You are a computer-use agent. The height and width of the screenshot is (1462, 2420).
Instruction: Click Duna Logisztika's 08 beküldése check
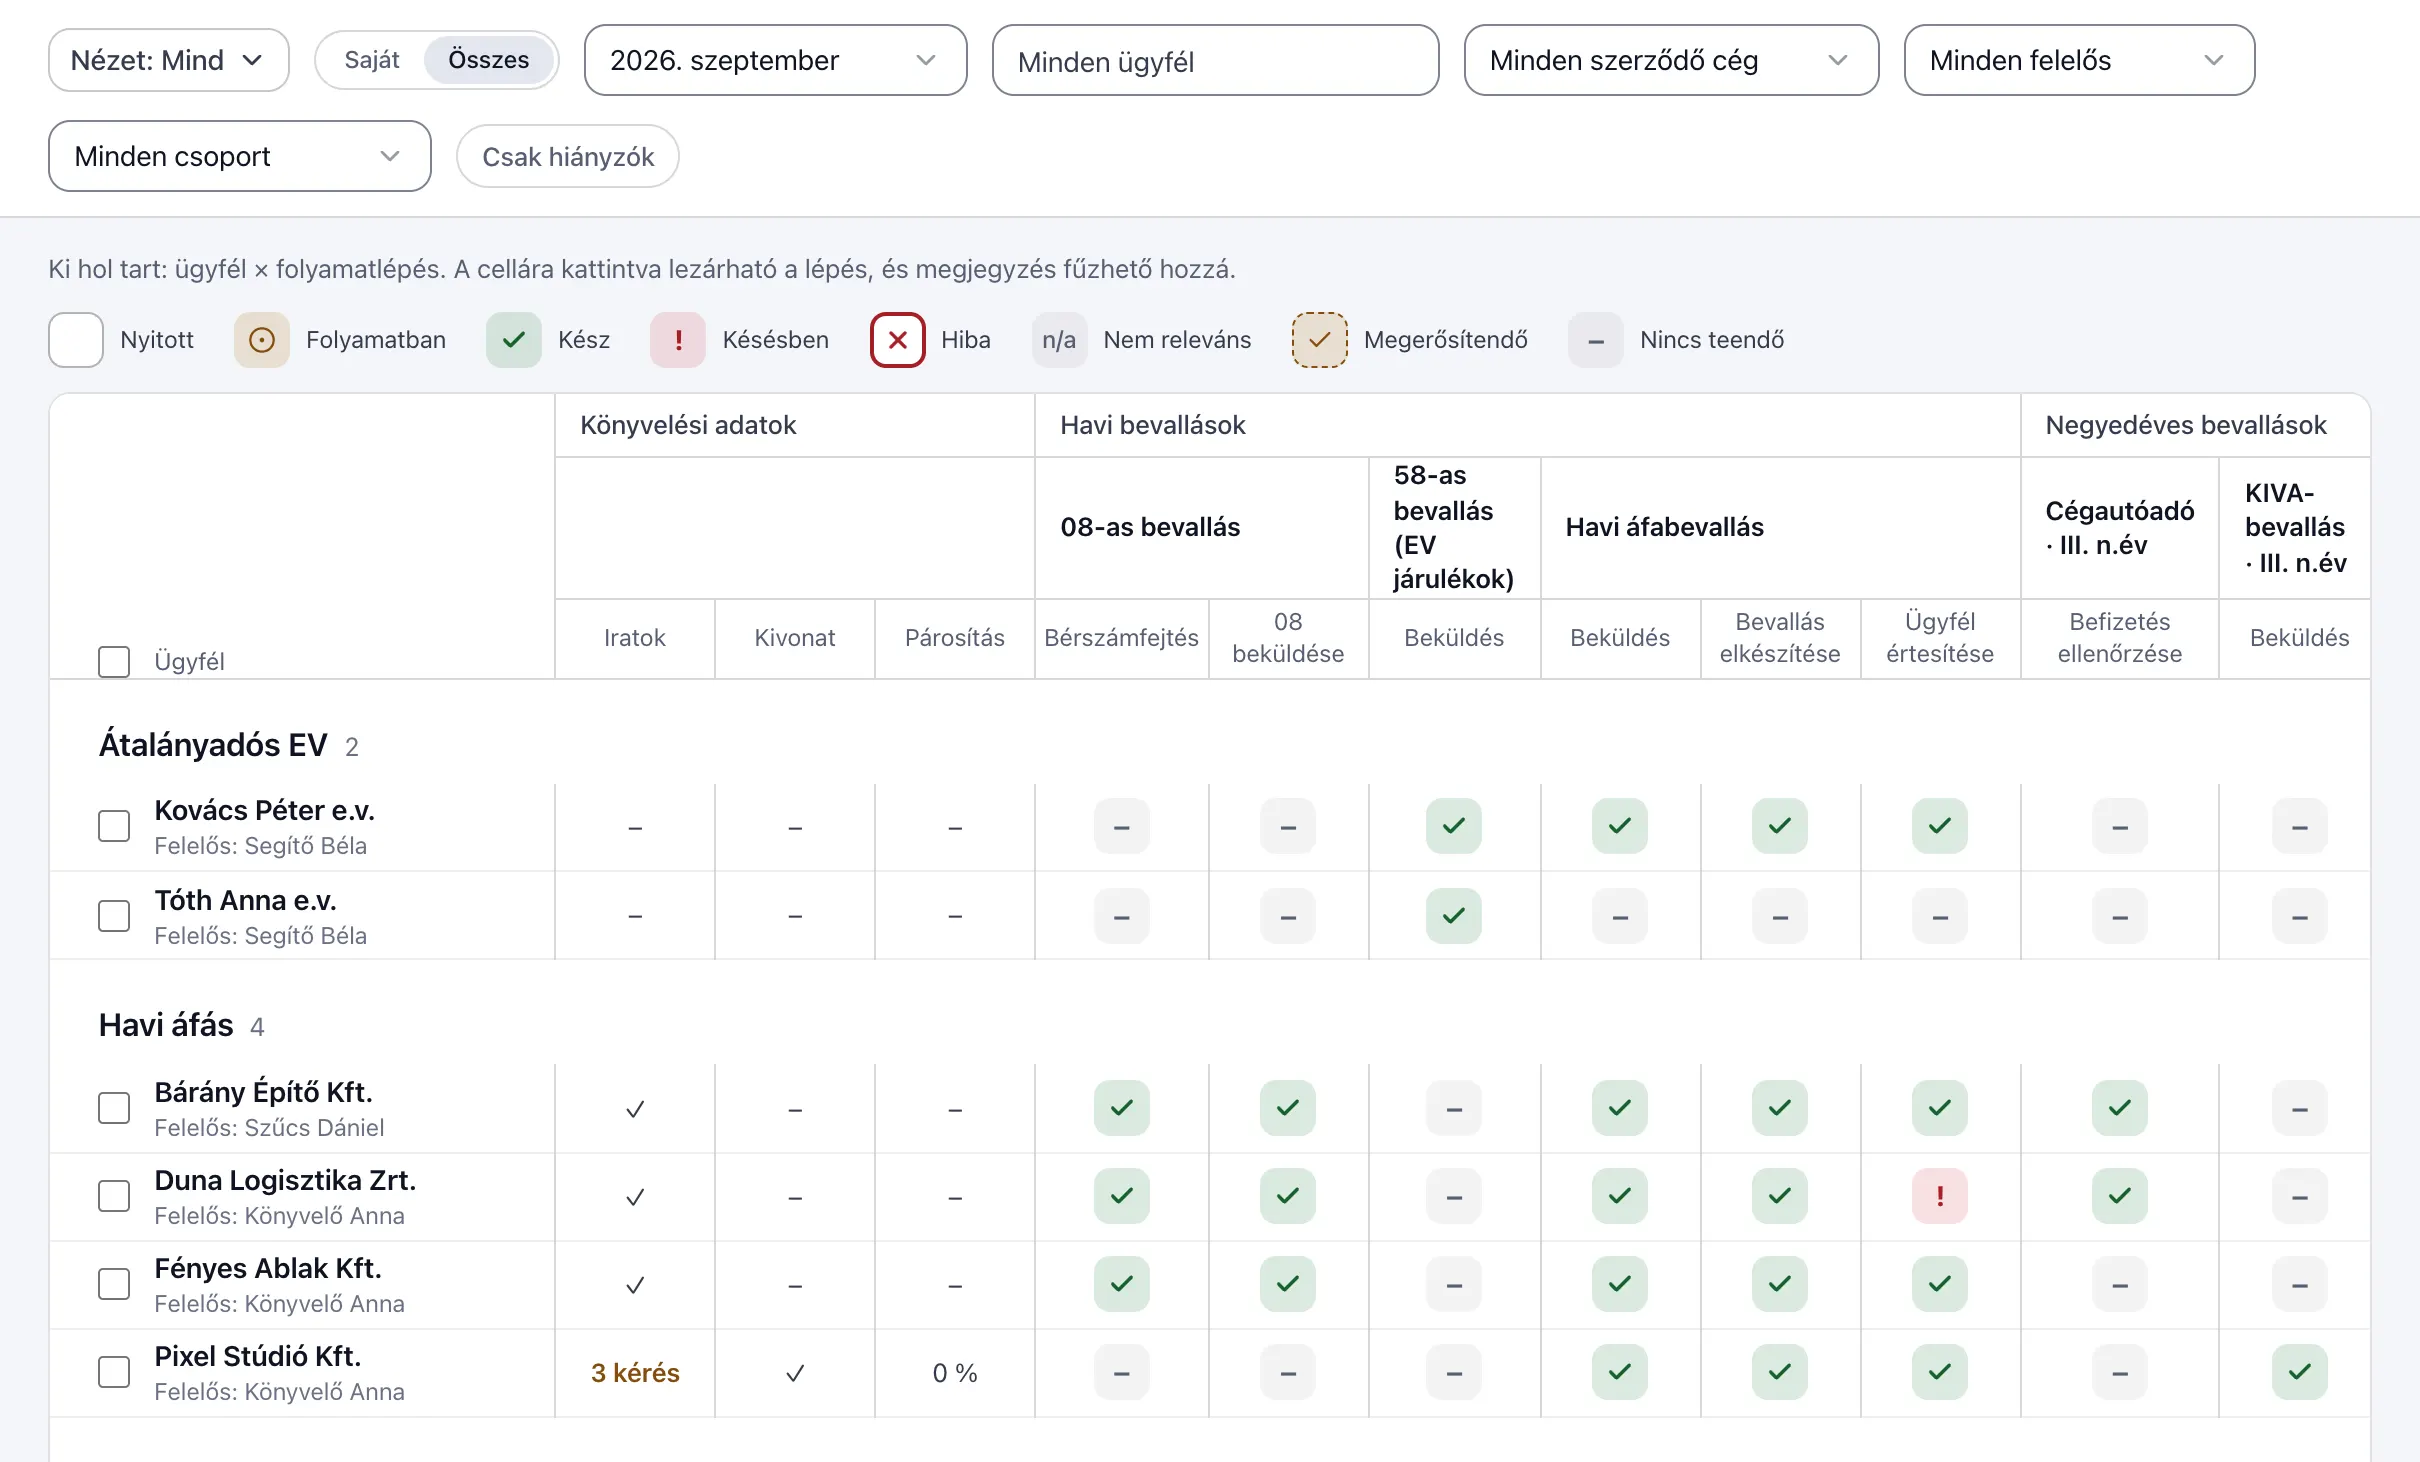click(x=1287, y=1196)
